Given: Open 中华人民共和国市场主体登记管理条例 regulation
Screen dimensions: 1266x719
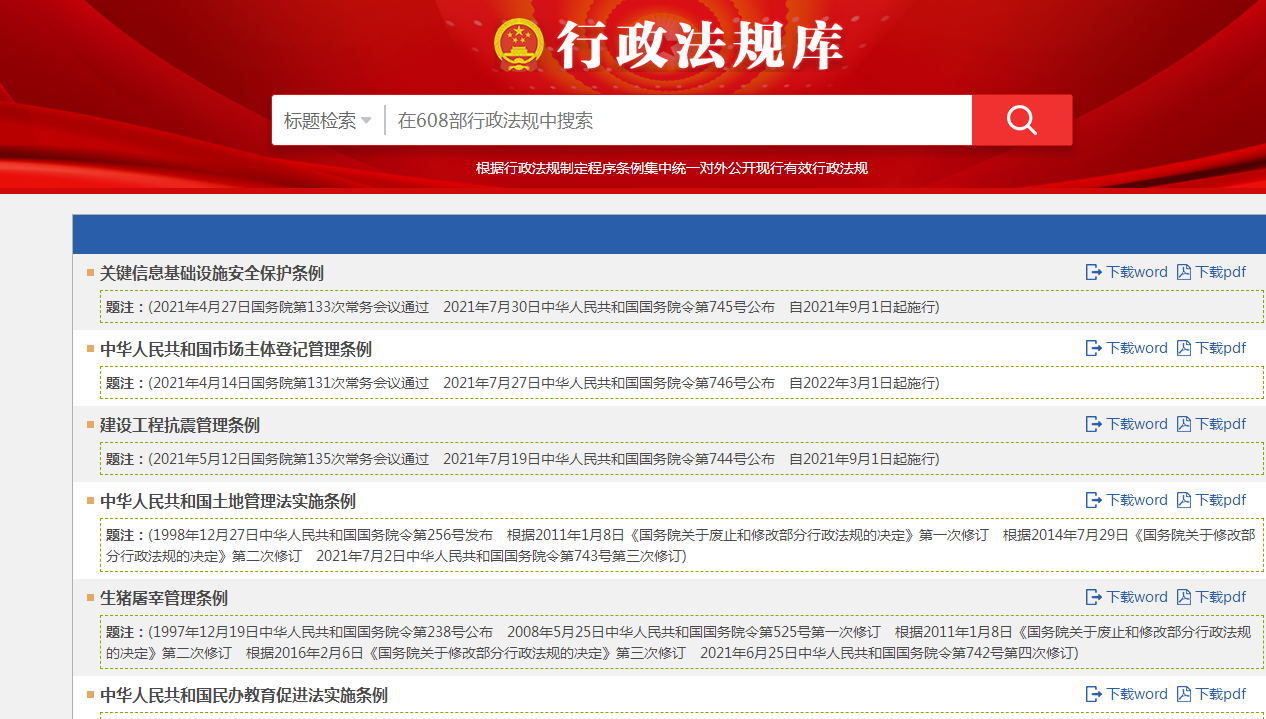Looking at the screenshot, I should tap(236, 349).
